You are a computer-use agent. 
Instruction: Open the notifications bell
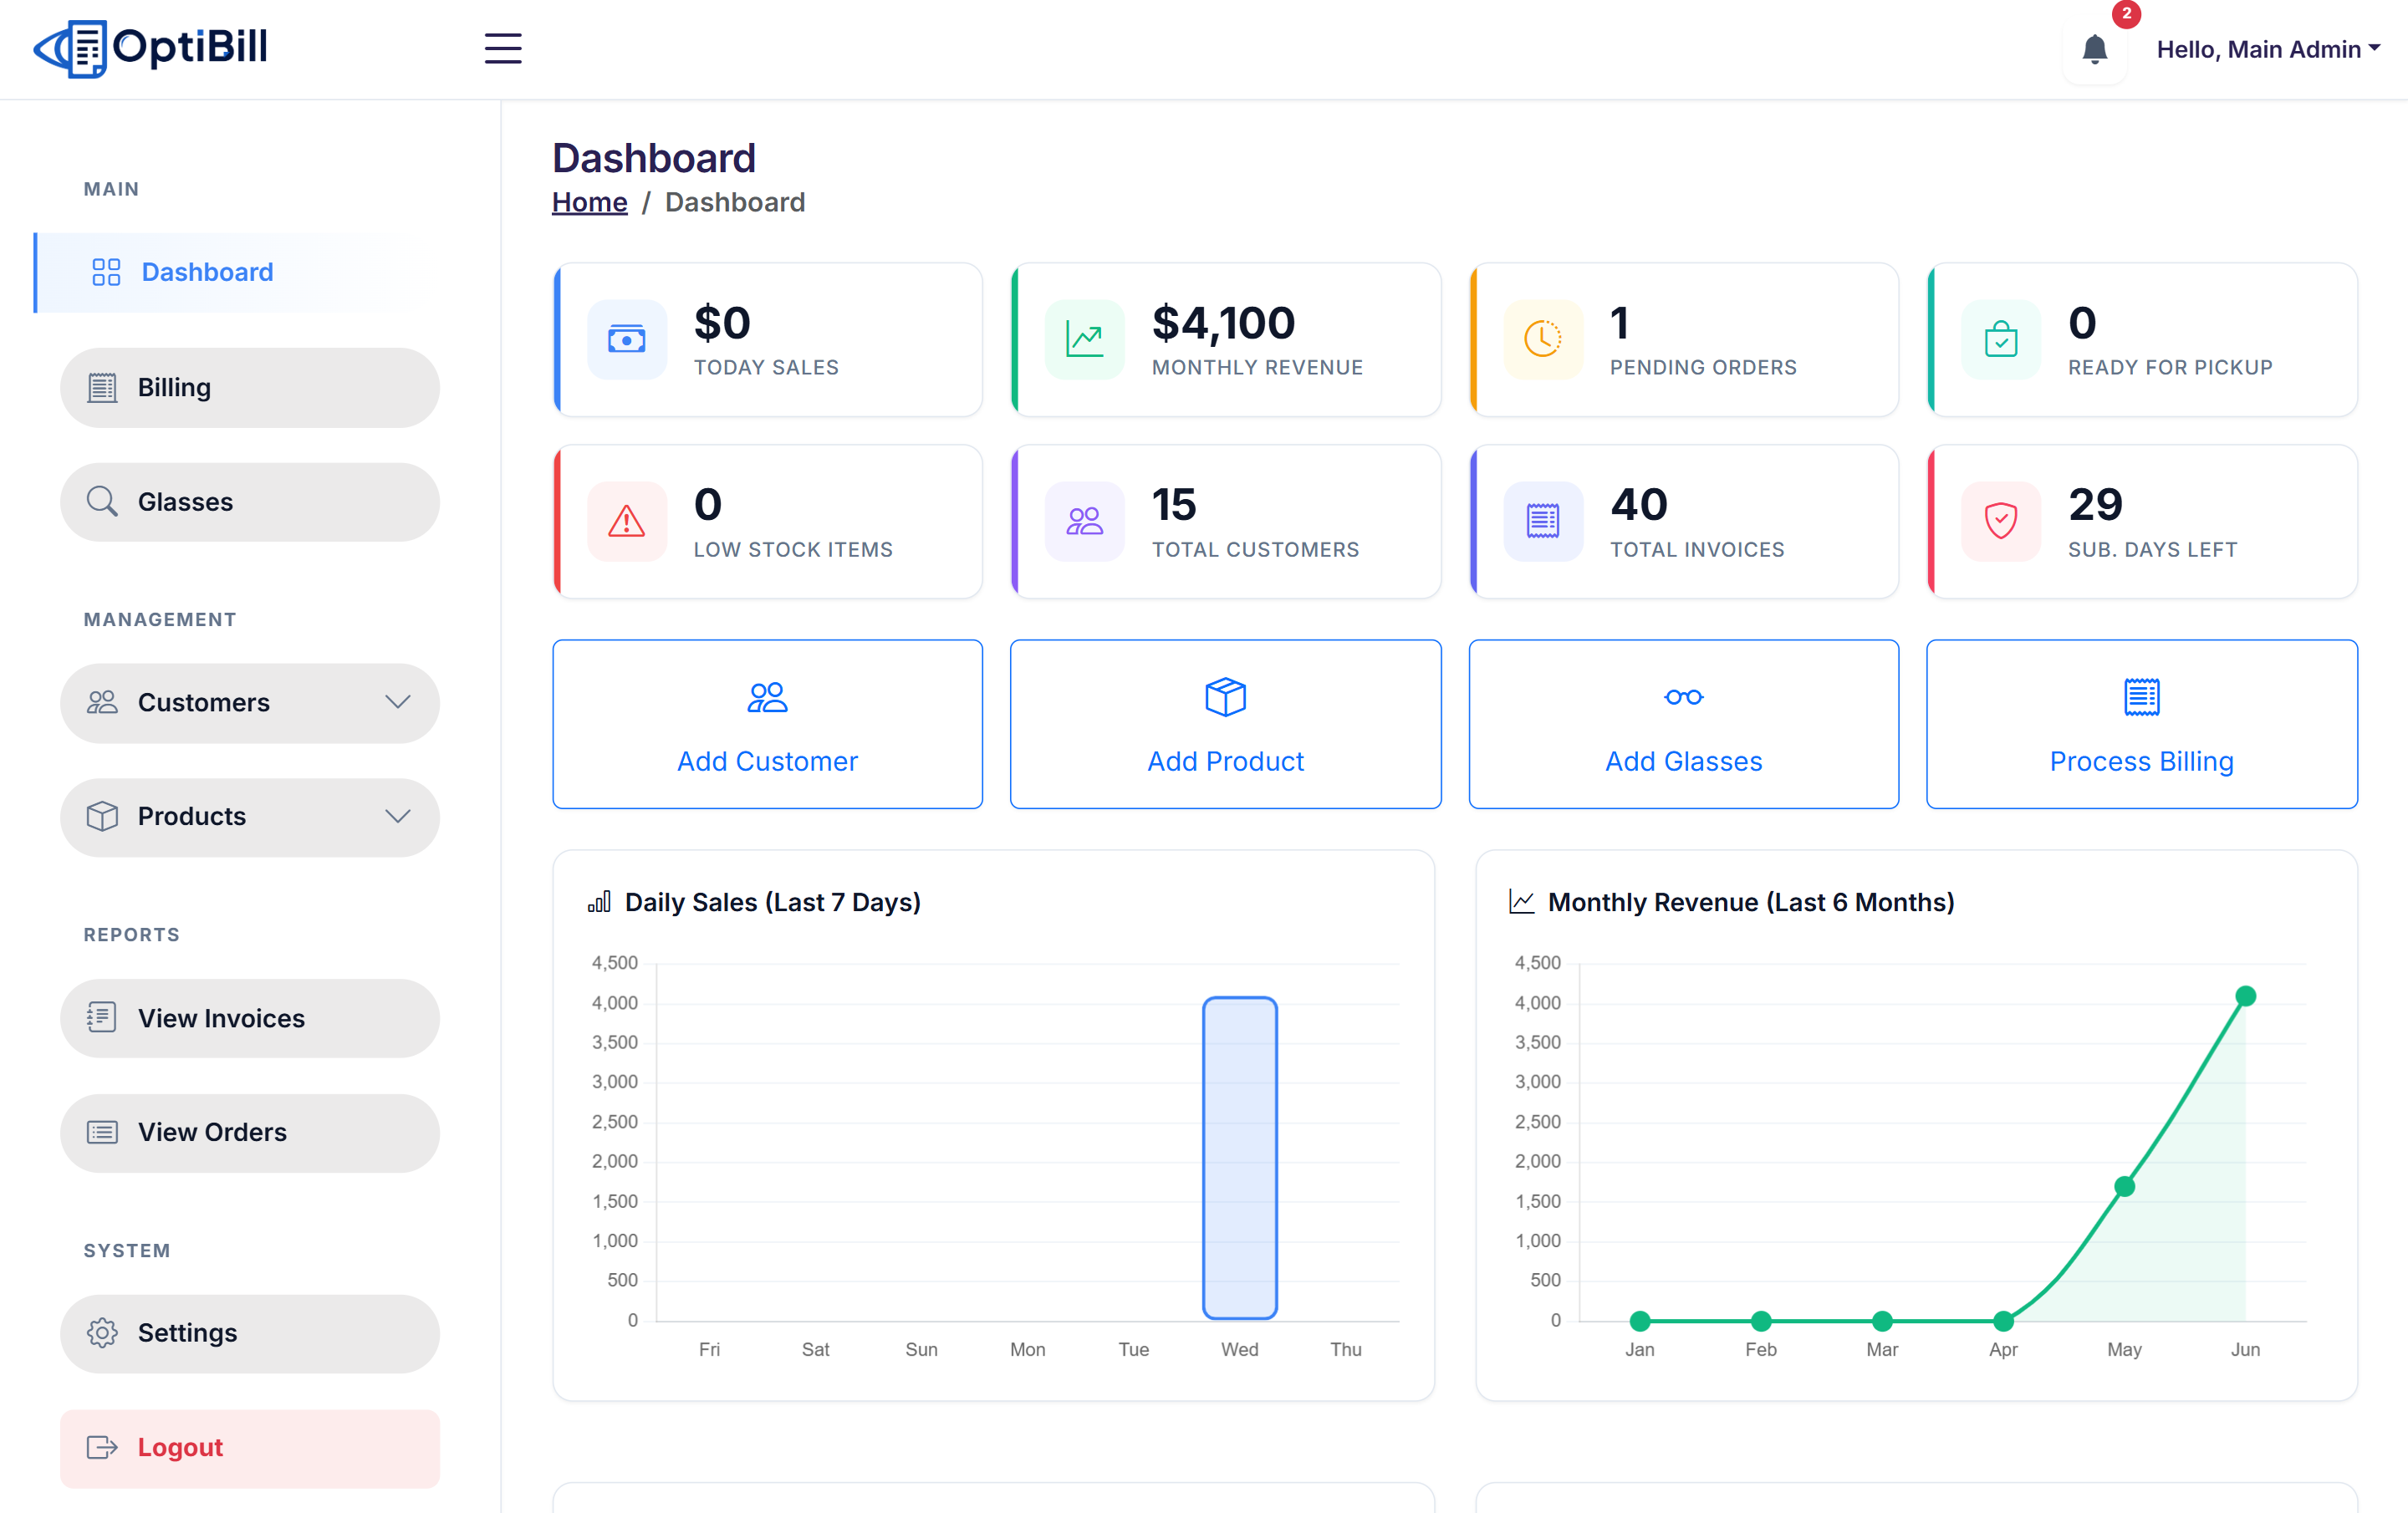point(2094,49)
